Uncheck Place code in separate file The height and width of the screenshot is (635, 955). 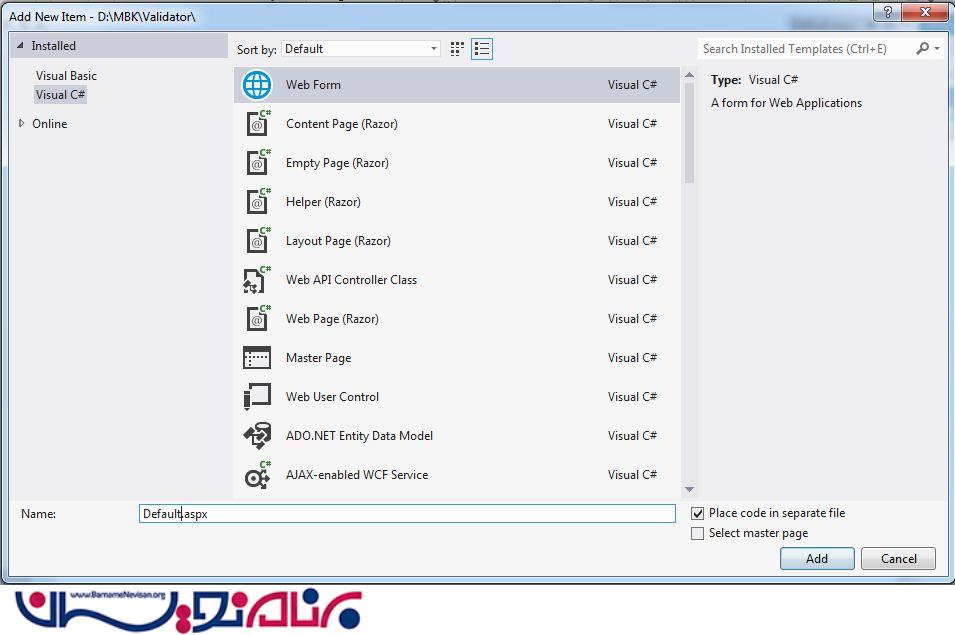click(698, 513)
